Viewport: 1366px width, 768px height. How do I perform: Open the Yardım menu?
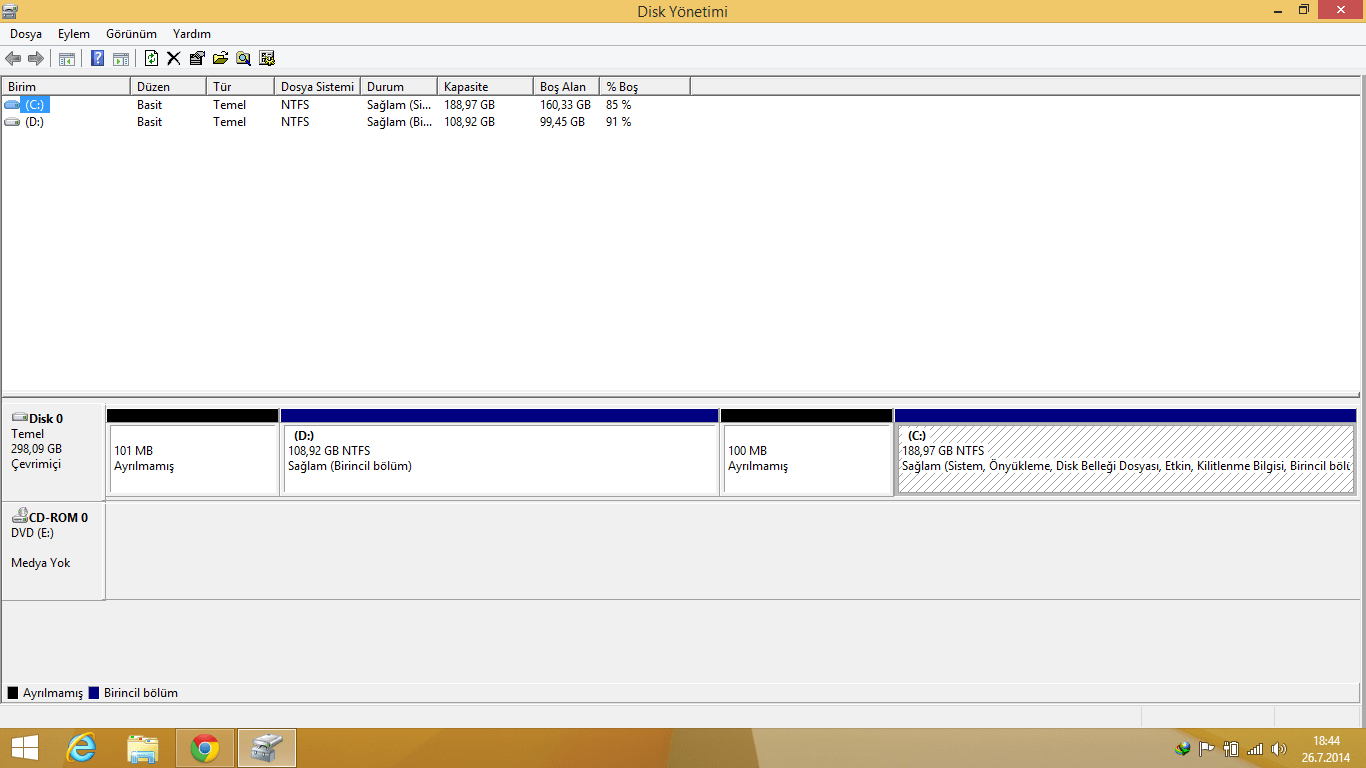click(192, 34)
